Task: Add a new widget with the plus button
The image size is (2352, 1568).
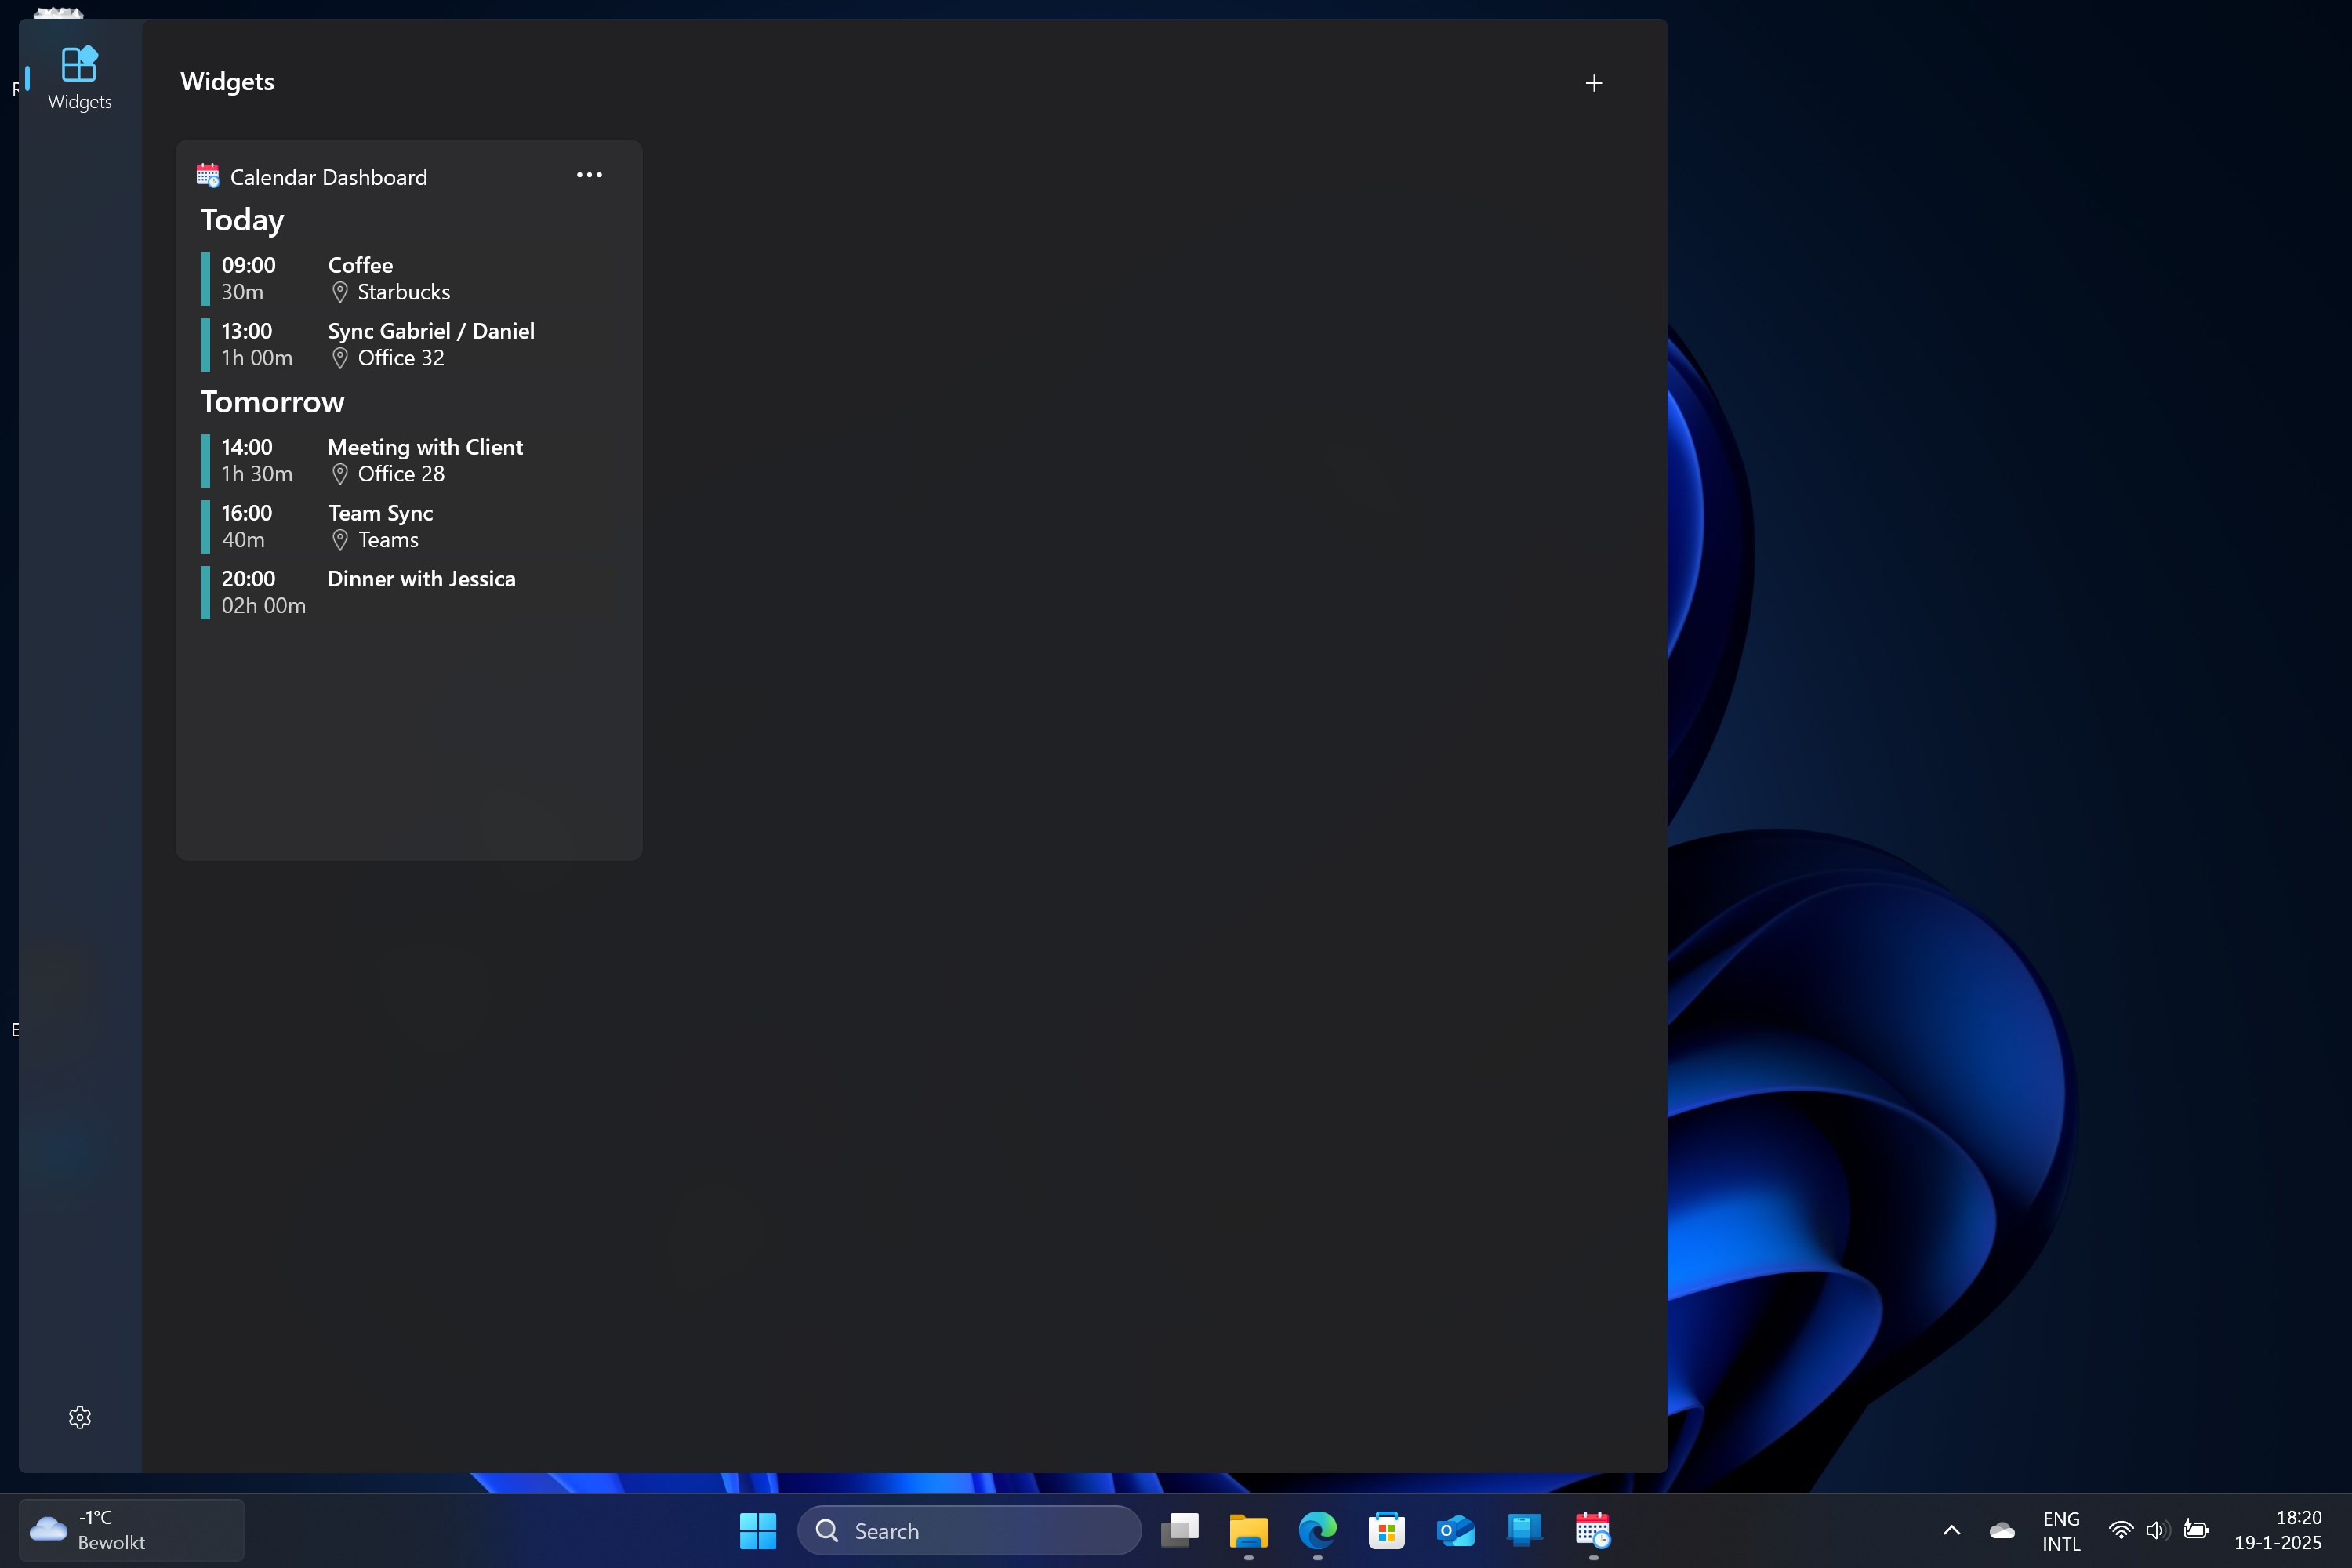Action: point(1593,82)
